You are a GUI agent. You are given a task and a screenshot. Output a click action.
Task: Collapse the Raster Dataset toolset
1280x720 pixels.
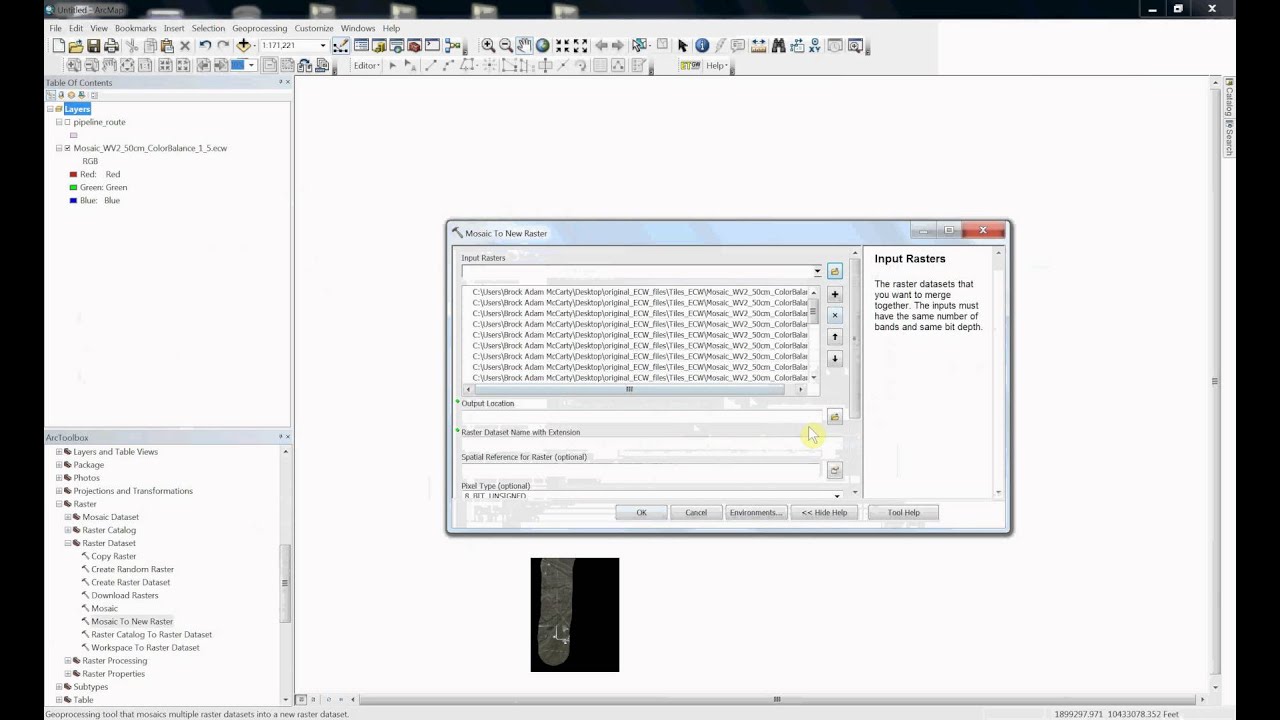coord(68,543)
